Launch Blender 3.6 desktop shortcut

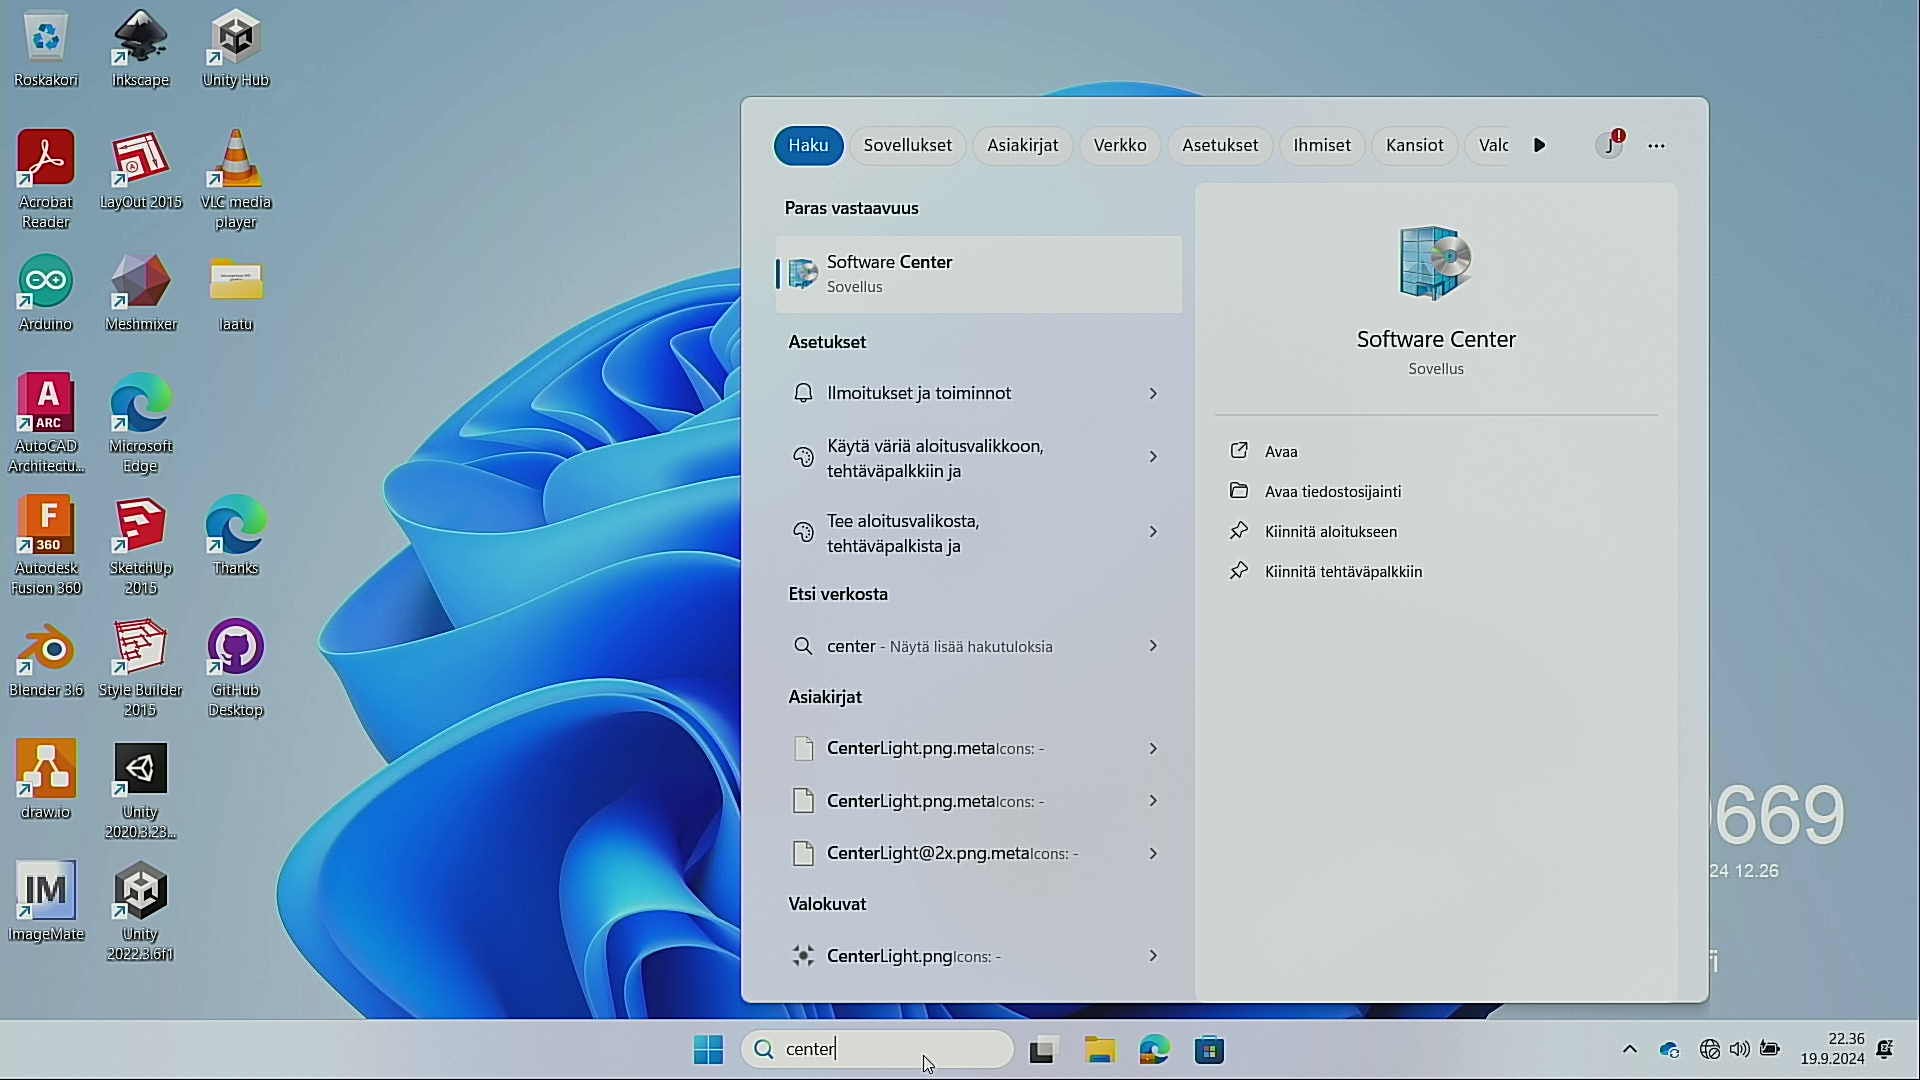tap(46, 658)
